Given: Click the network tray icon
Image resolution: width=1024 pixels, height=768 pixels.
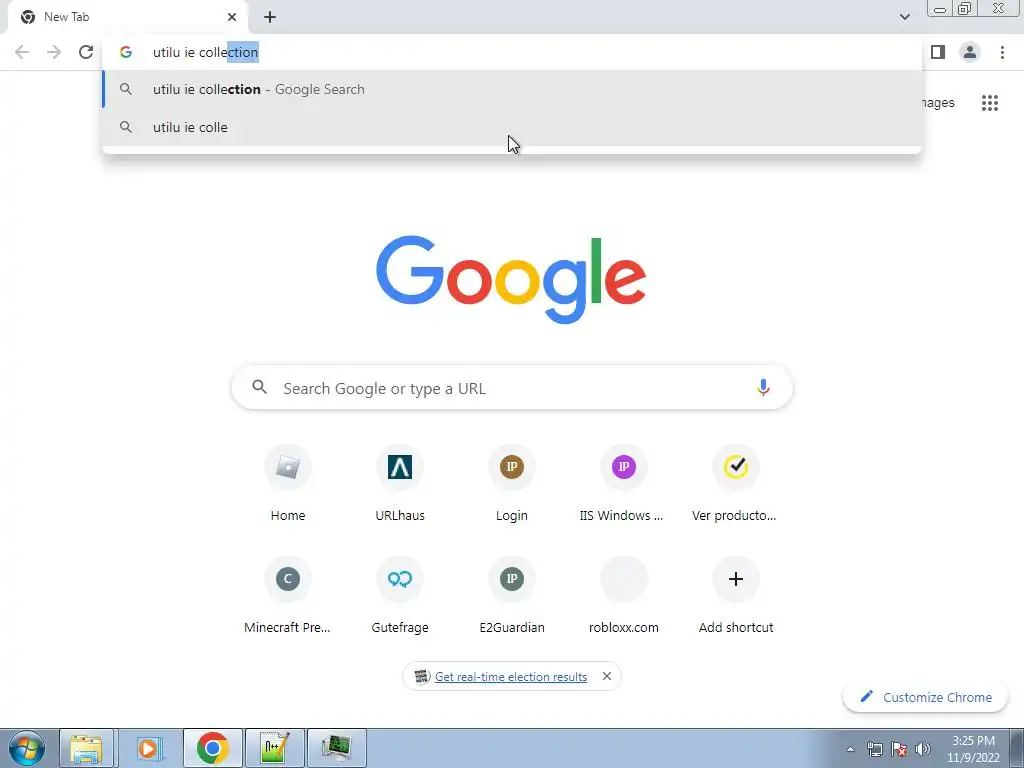Looking at the screenshot, I should pyautogui.click(x=874, y=749).
